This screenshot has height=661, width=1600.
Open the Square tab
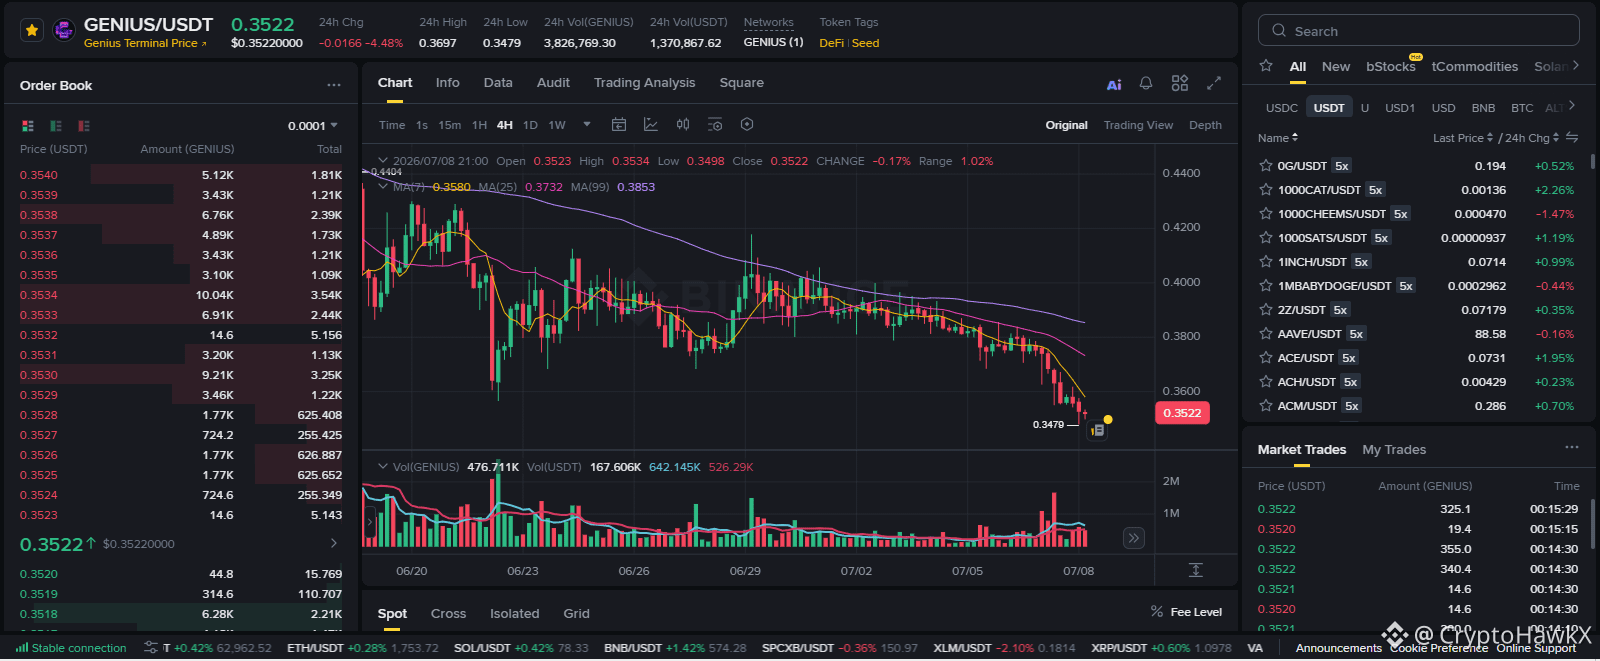pos(742,83)
